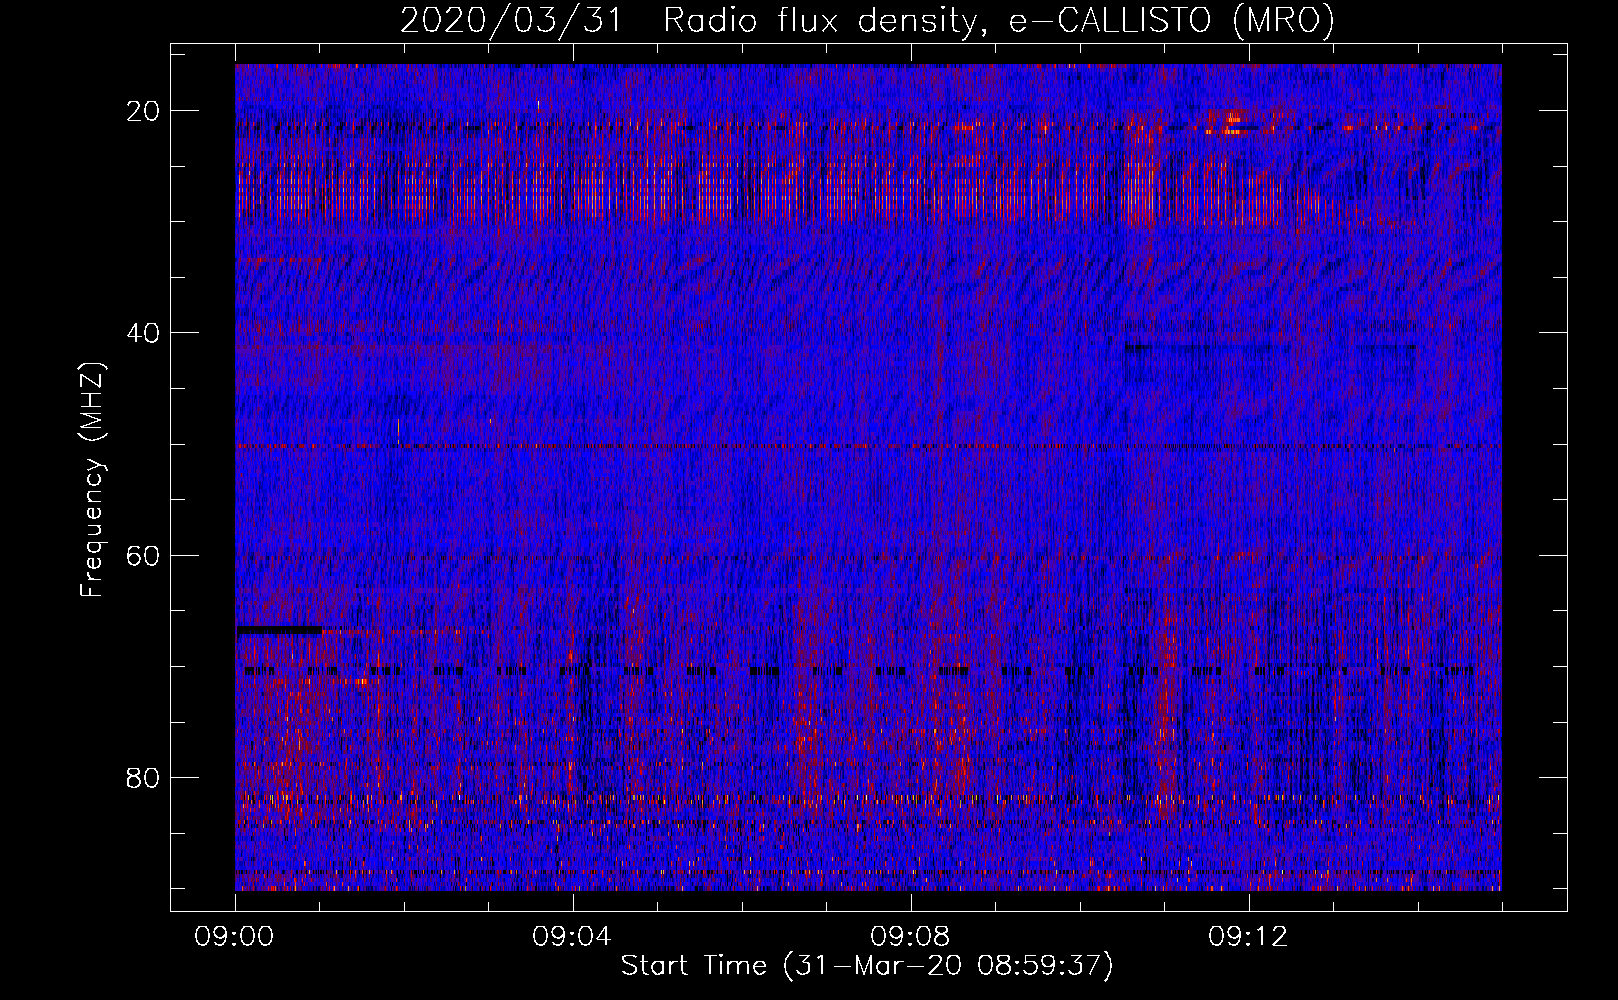Click the dark band near 41 MHz around 09:12
The width and height of the screenshot is (1618, 1000).
pos(1270,348)
